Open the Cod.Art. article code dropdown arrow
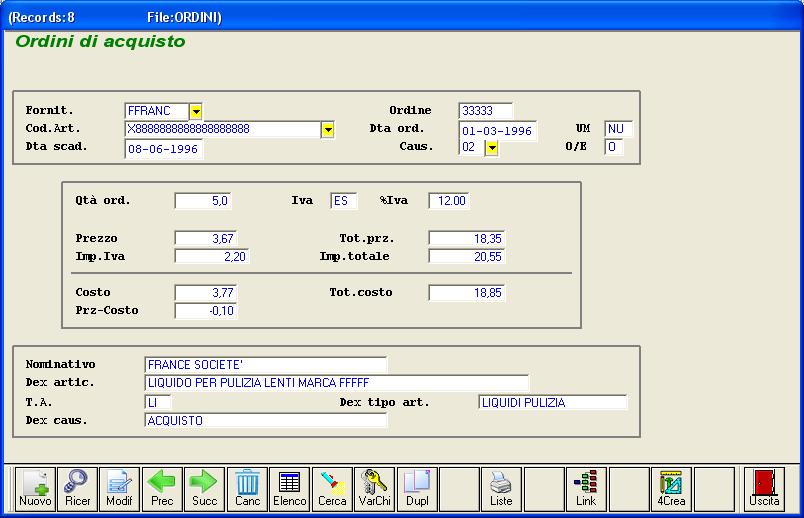The height and width of the screenshot is (518, 804). 328,129
